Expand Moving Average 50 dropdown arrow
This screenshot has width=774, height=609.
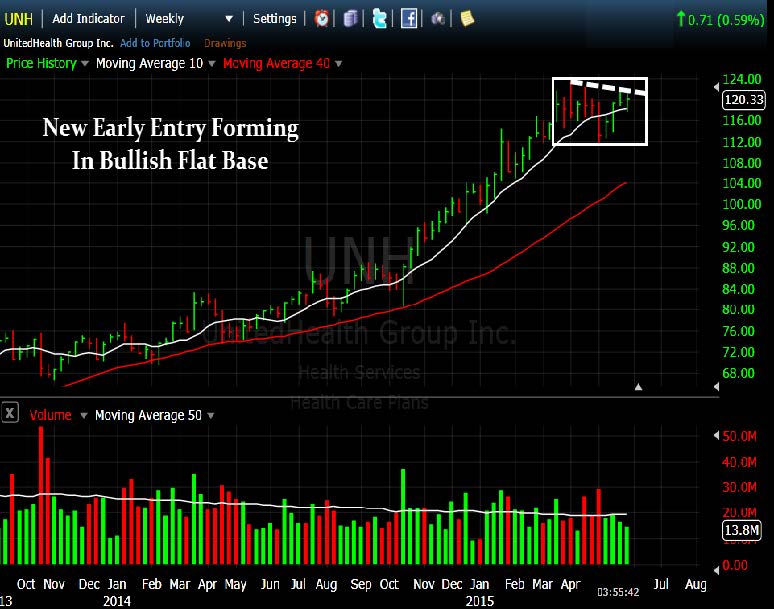211,416
